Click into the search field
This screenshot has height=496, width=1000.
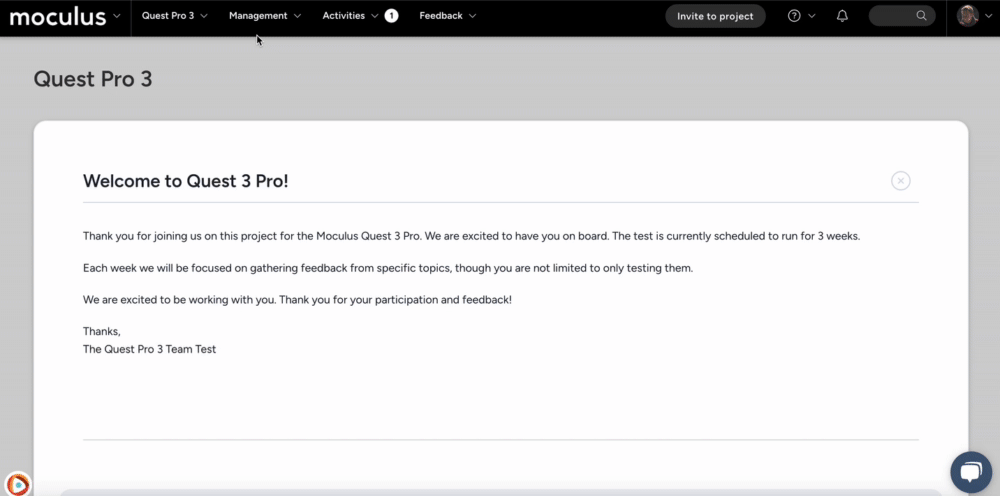click(902, 16)
